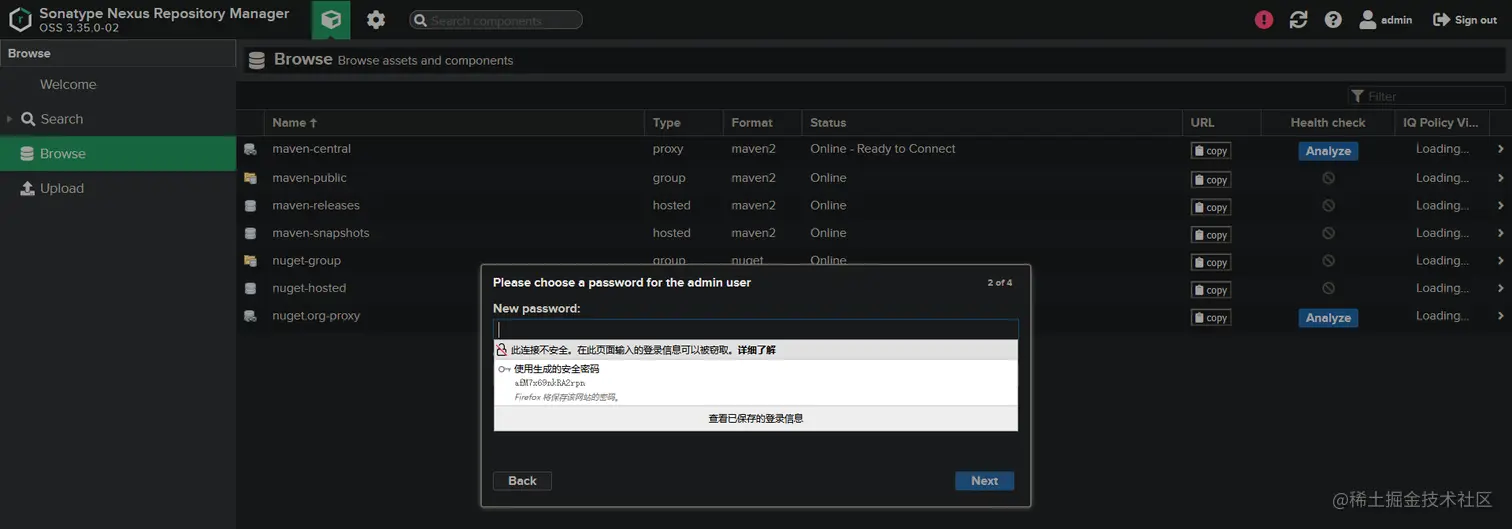The height and width of the screenshot is (529, 1512).
Task: Focus the Search components box
Action: click(x=496, y=20)
